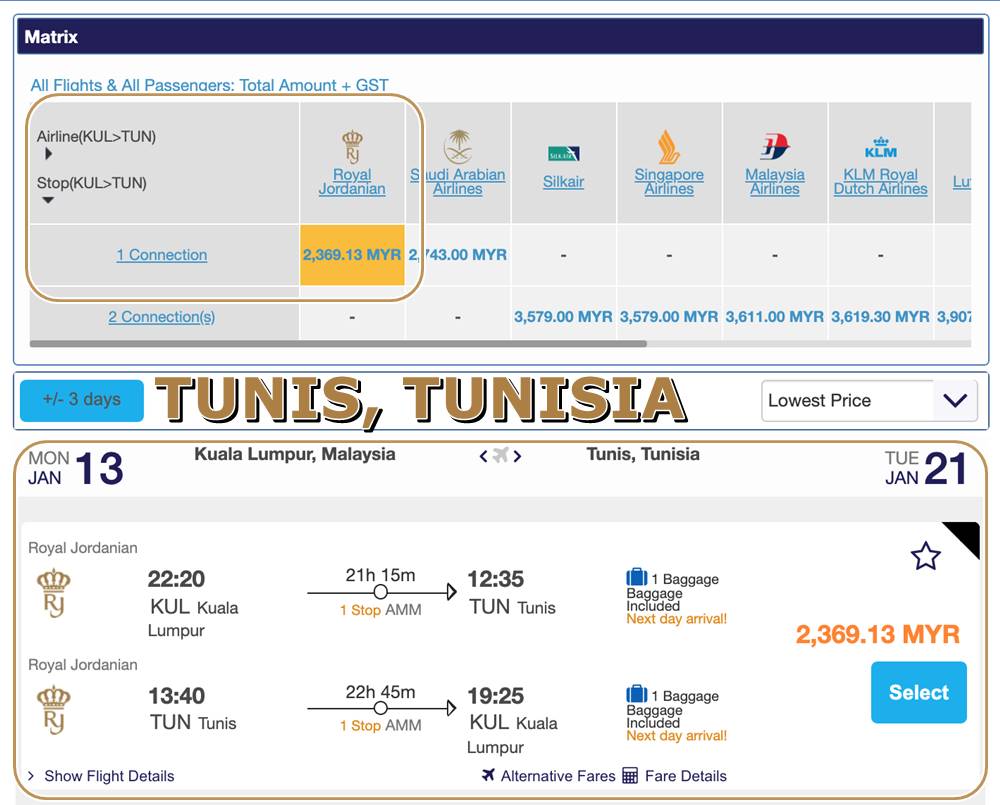Image resolution: width=1000 pixels, height=805 pixels.
Task: Click the calculator icon beside Fare Details
Action: coord(629,776)
